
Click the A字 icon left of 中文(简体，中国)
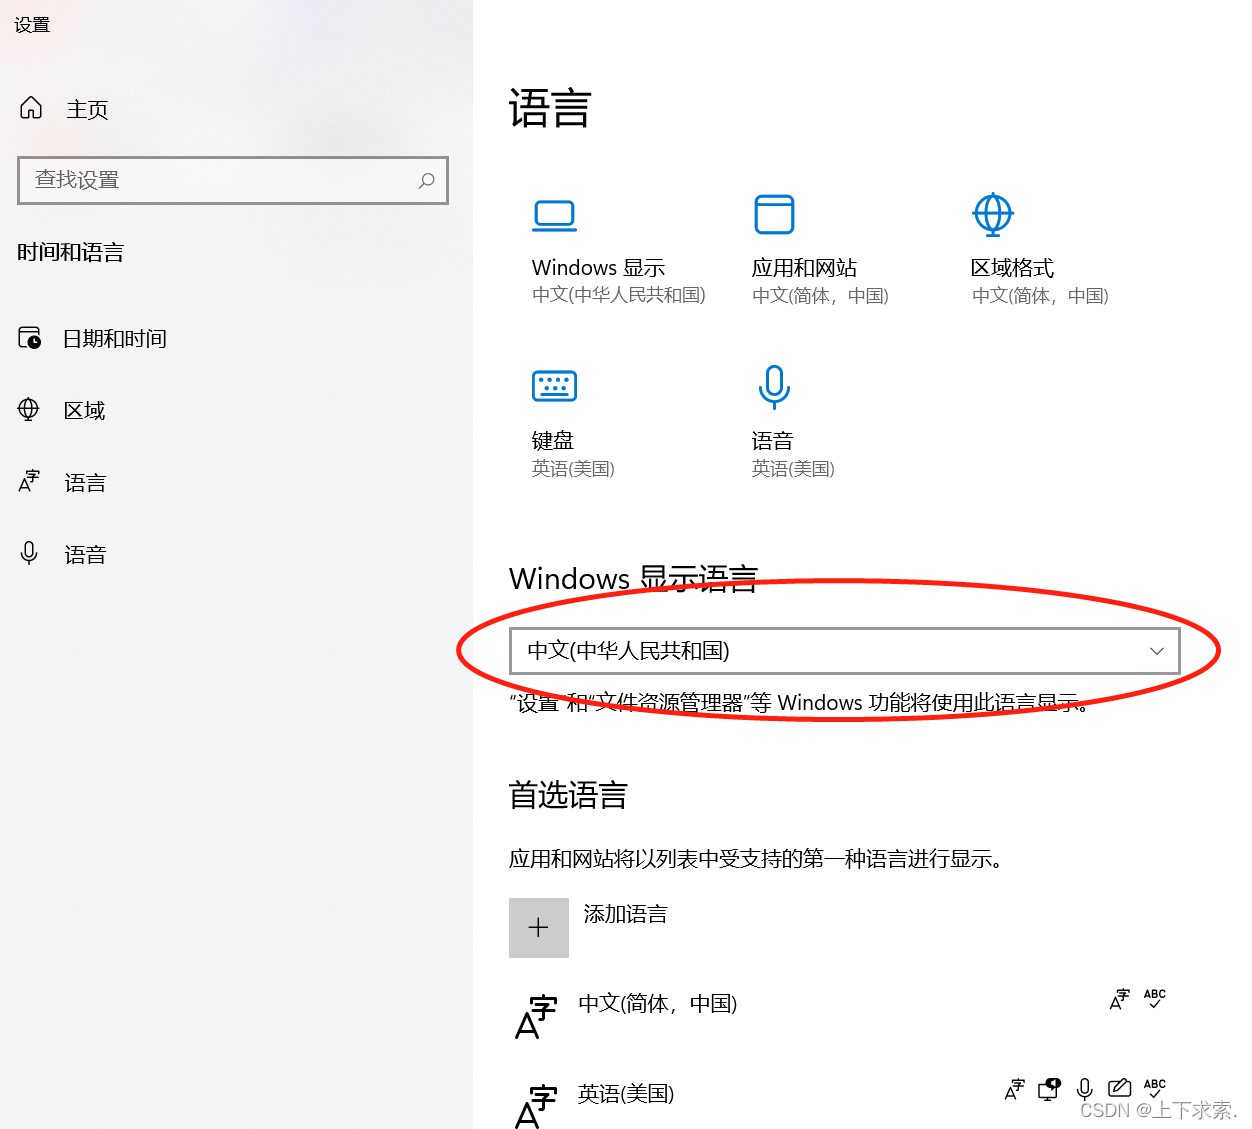(536, 1017)
